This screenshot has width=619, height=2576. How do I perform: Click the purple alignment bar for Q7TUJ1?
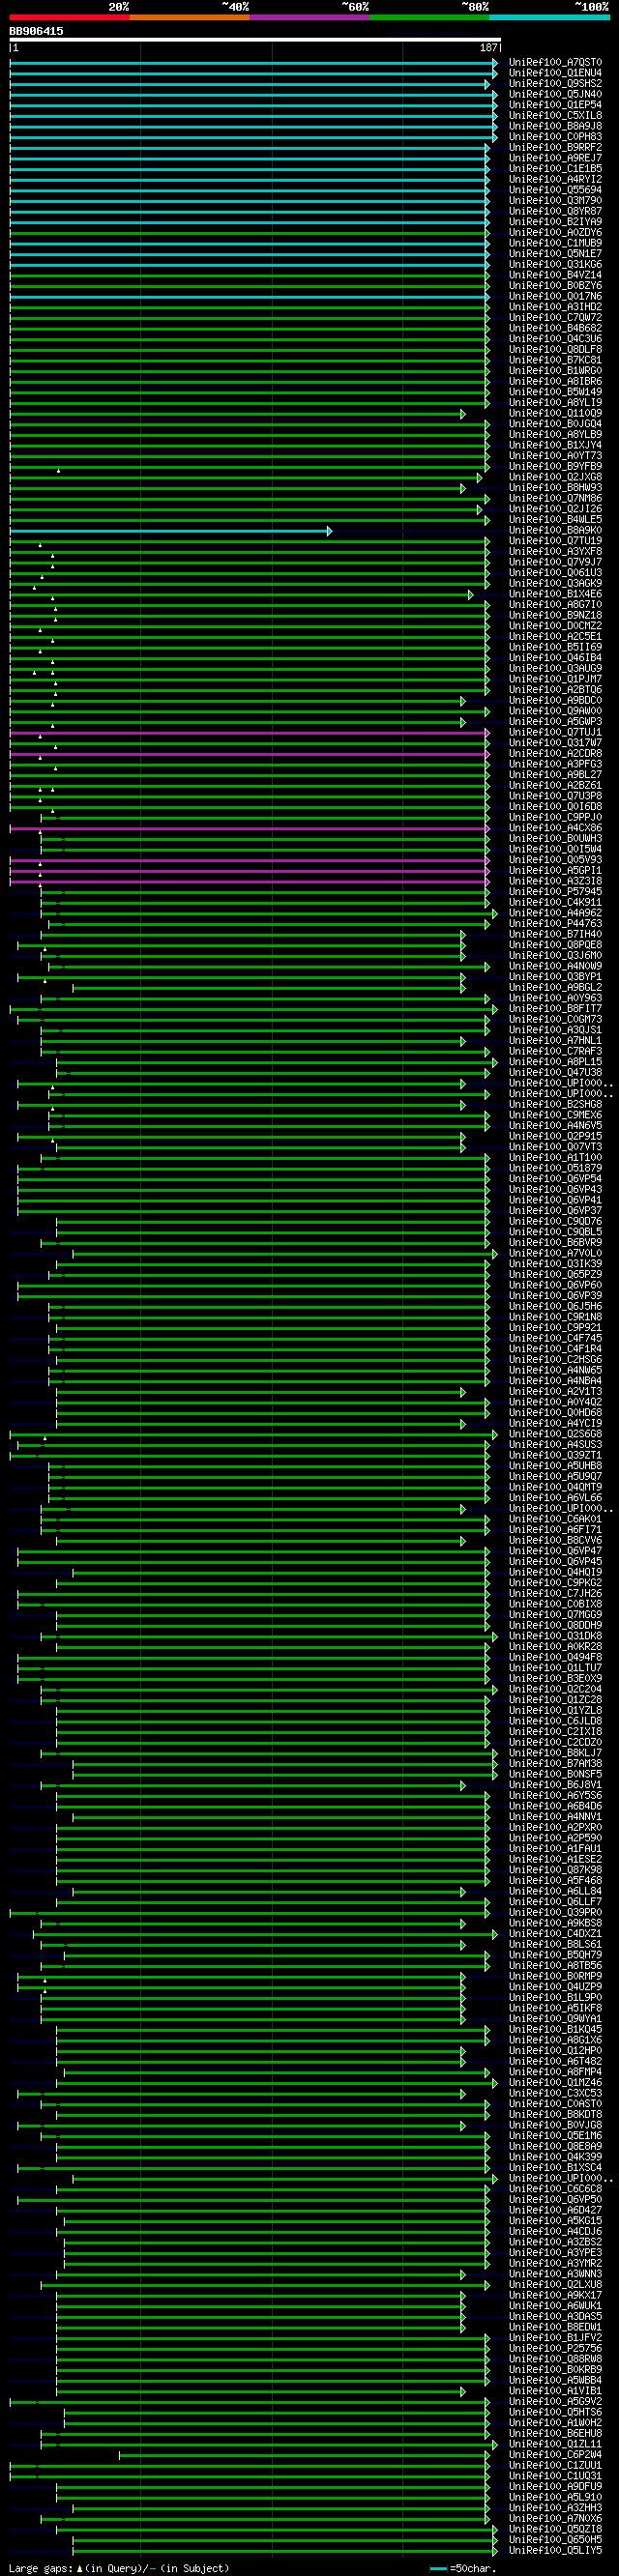click(x=249, y=733)
